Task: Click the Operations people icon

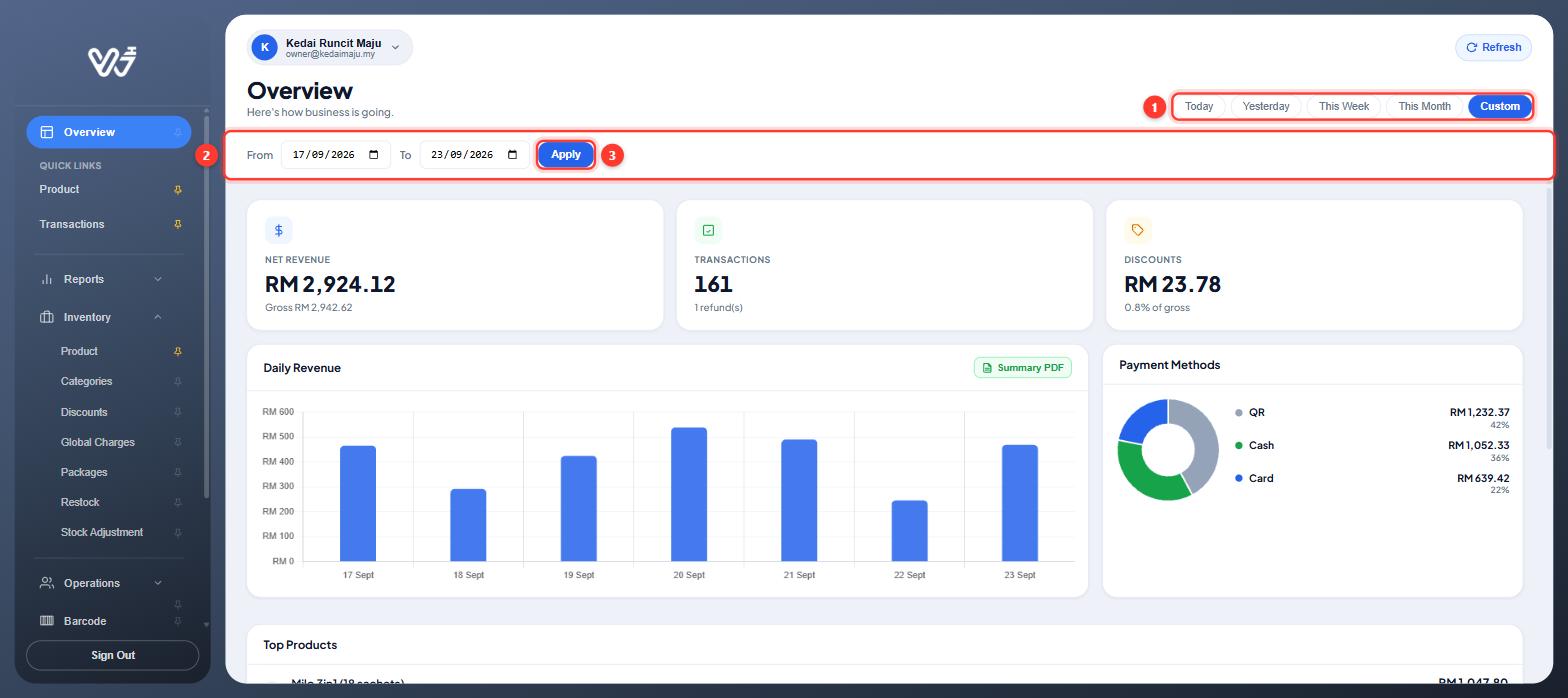Action: (x=47, y=583)
